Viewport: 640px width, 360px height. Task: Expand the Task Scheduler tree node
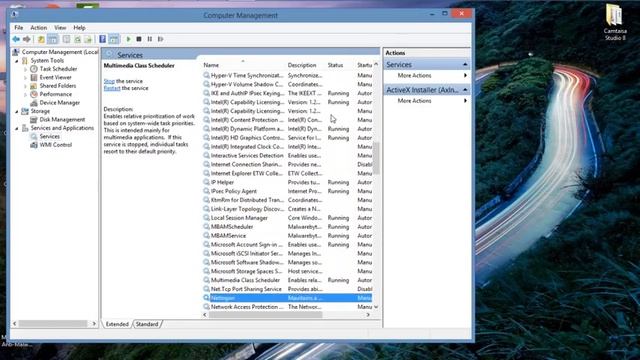25,69
